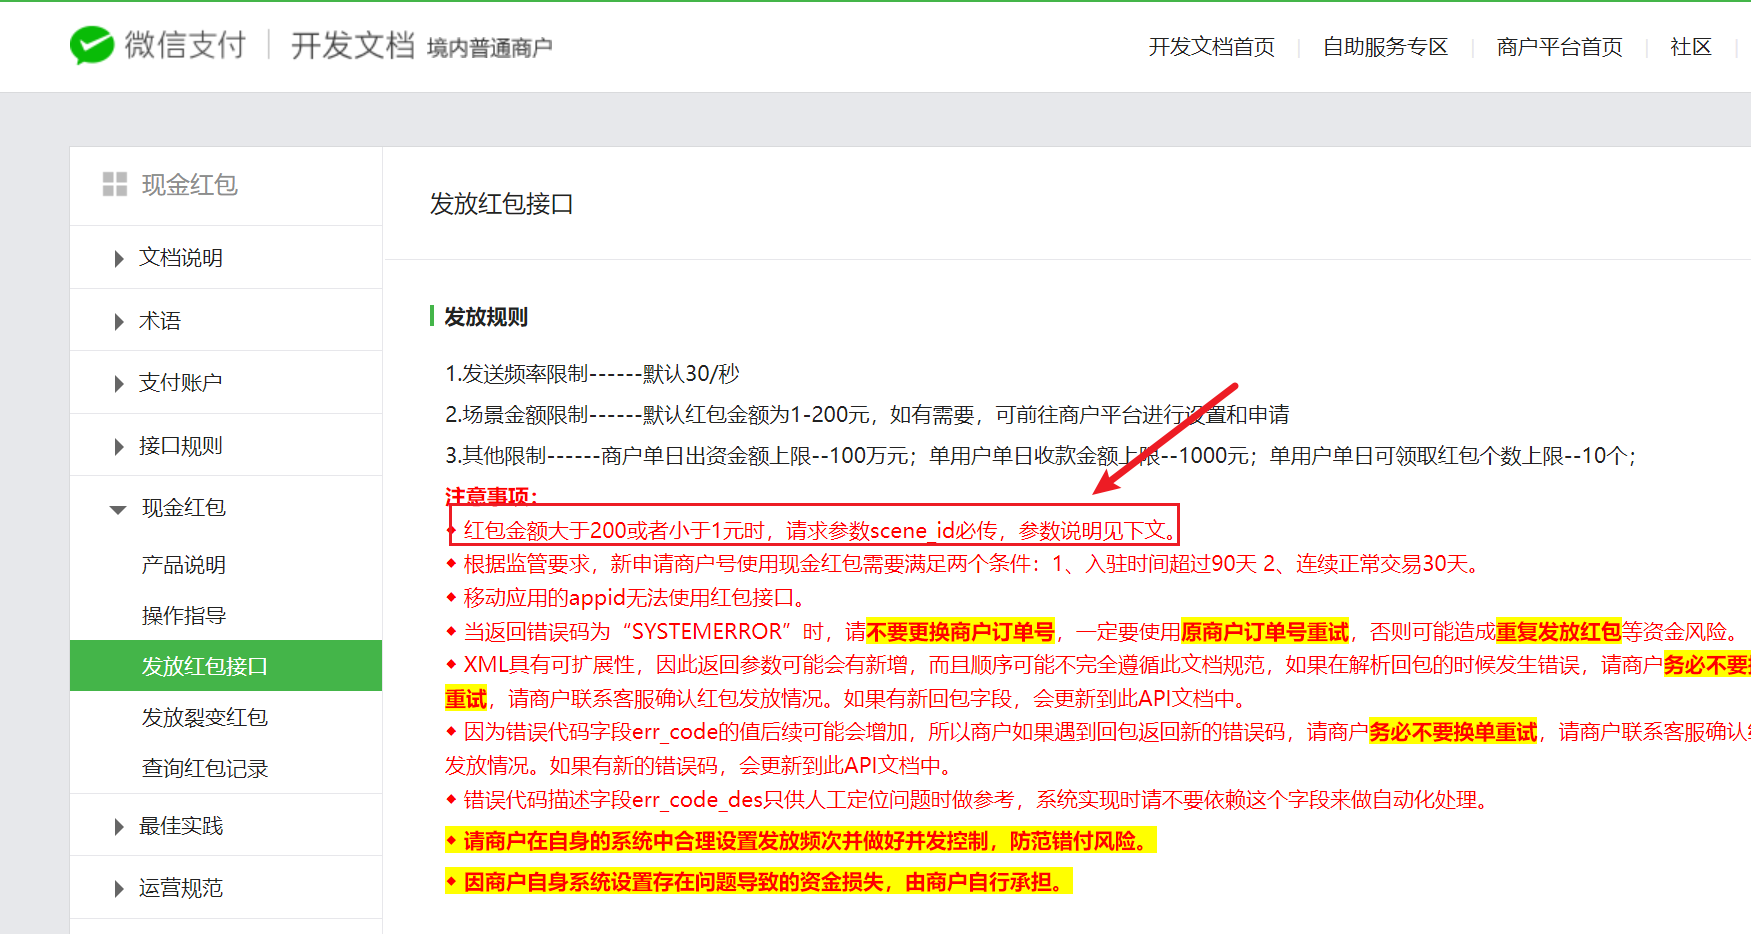This screenshot has width=1751, height=934.
Task: Expand the 术语 section arrow
Action: click(x=119, y=321)
